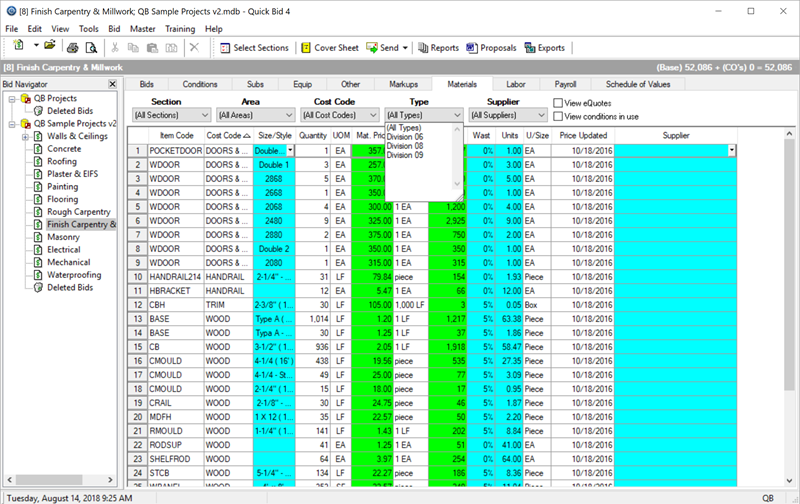Click the Delete X toolbar icon

[x=194, y=47]
